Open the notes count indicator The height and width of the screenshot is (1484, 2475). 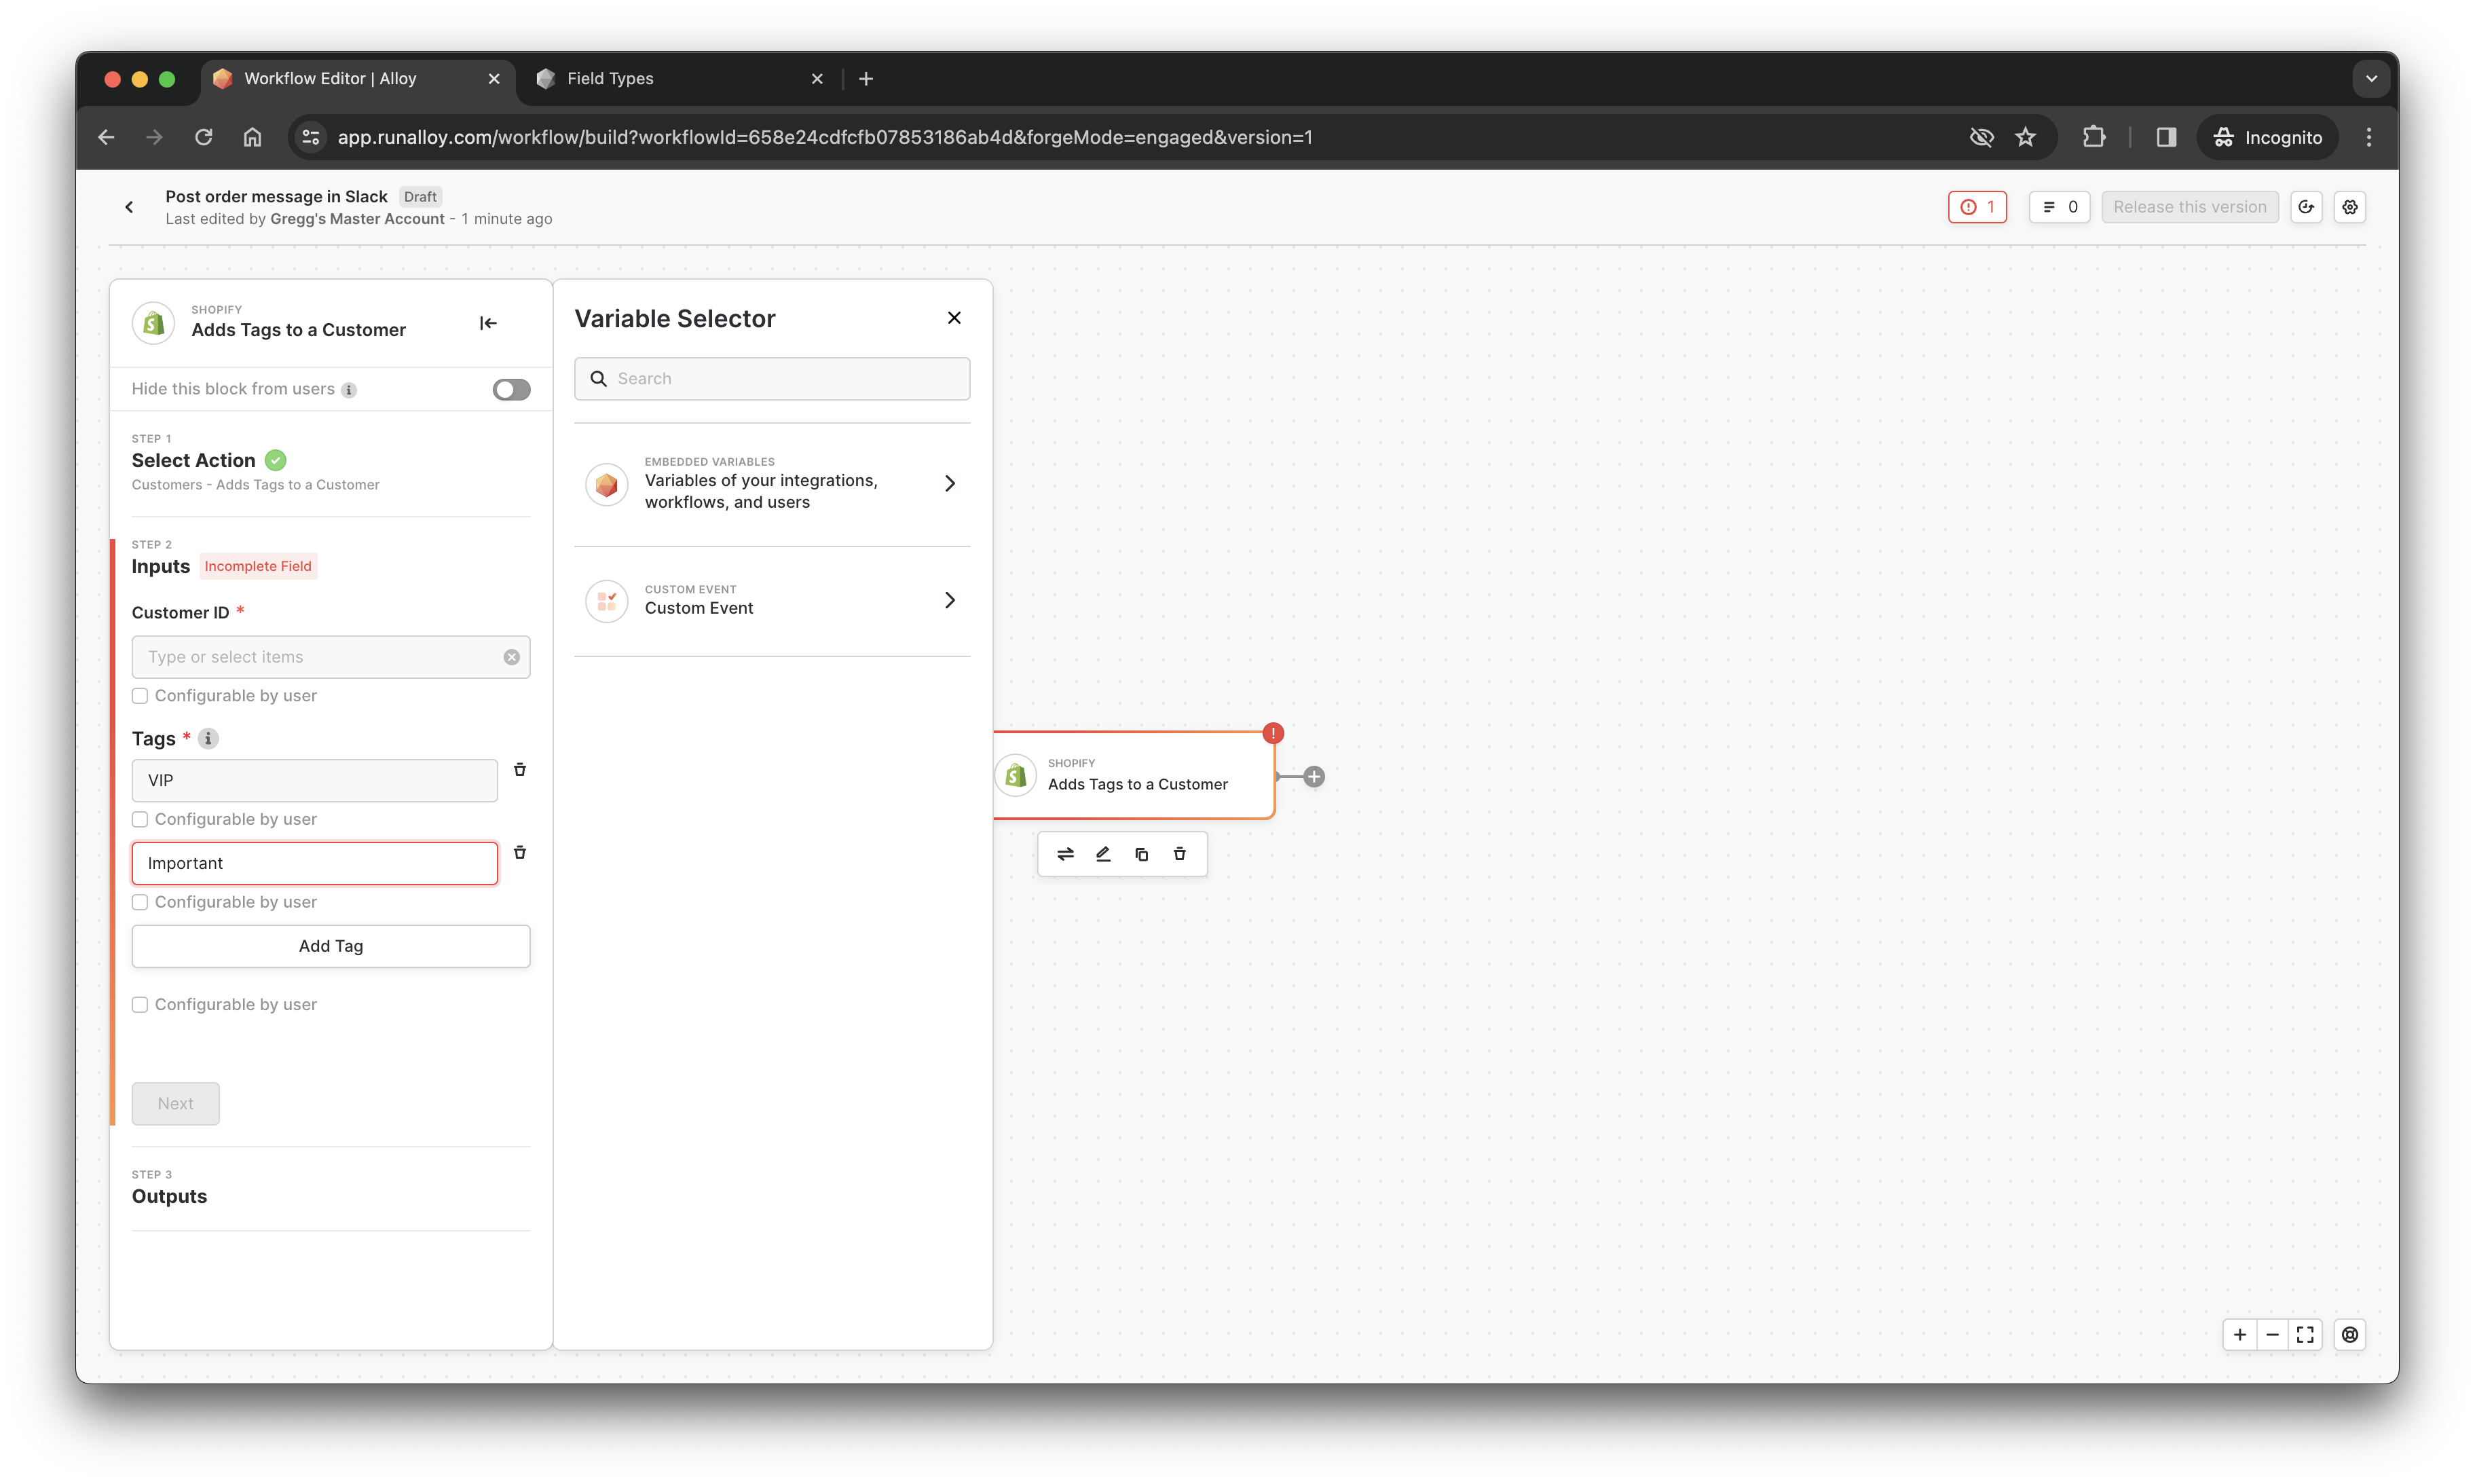click(2059, 207)
